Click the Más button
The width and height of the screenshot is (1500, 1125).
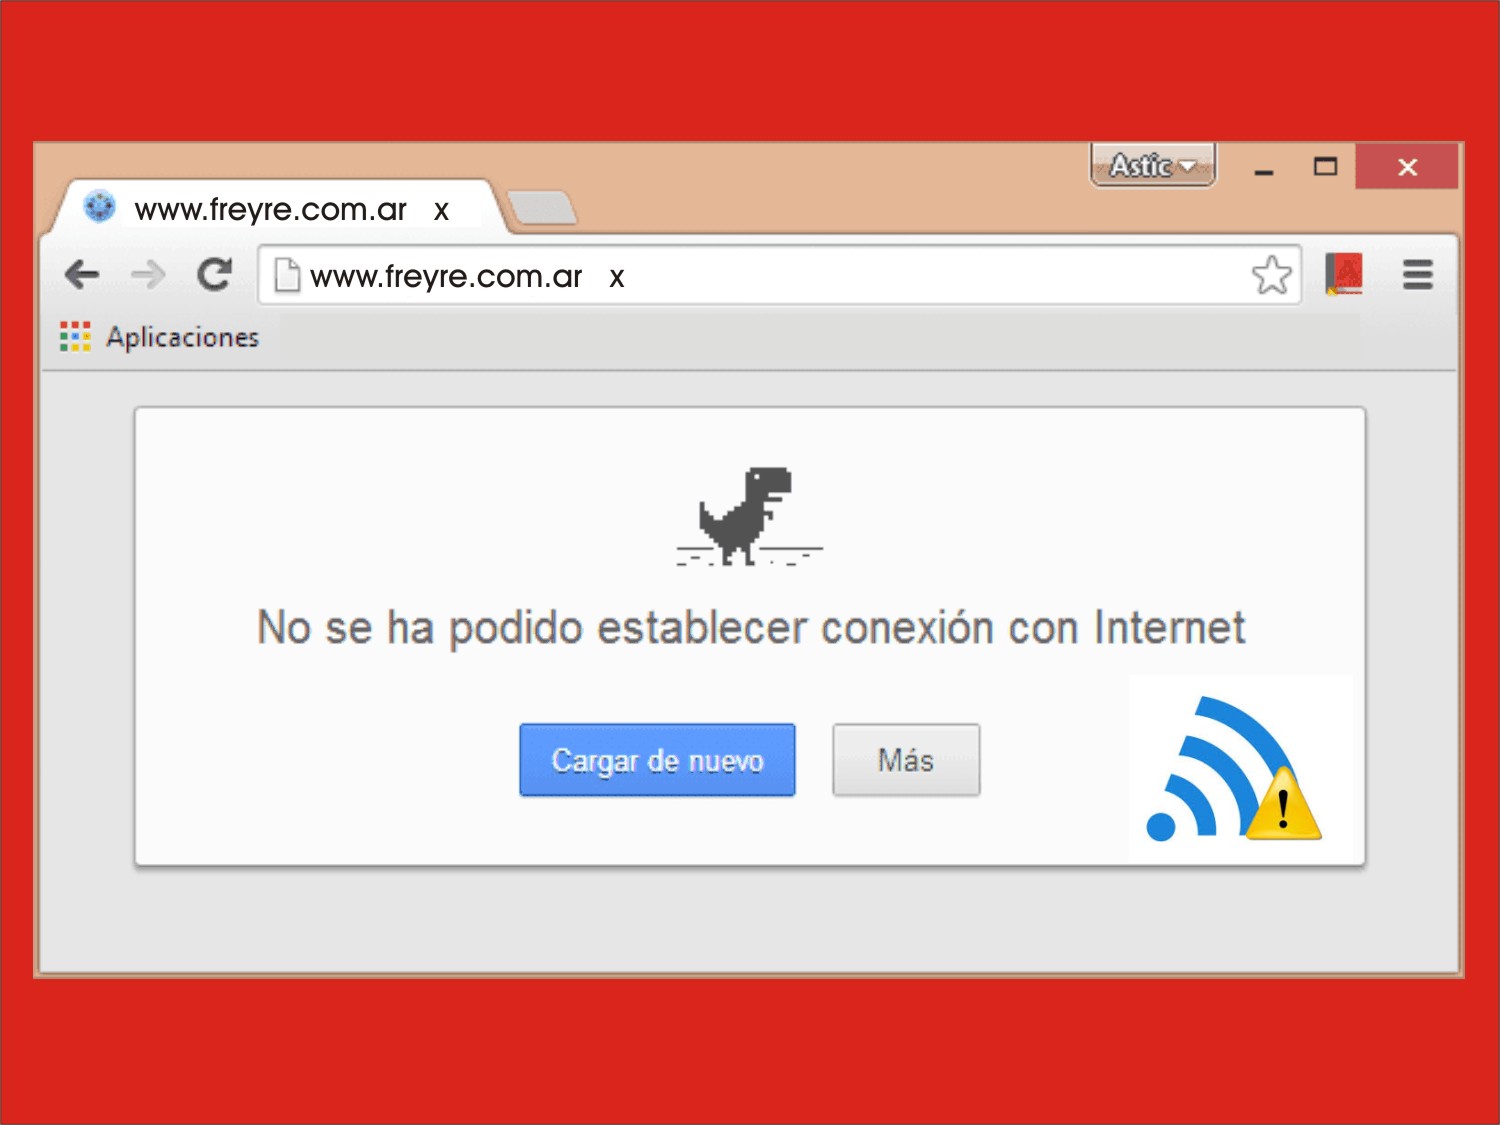tap(906, 760)
